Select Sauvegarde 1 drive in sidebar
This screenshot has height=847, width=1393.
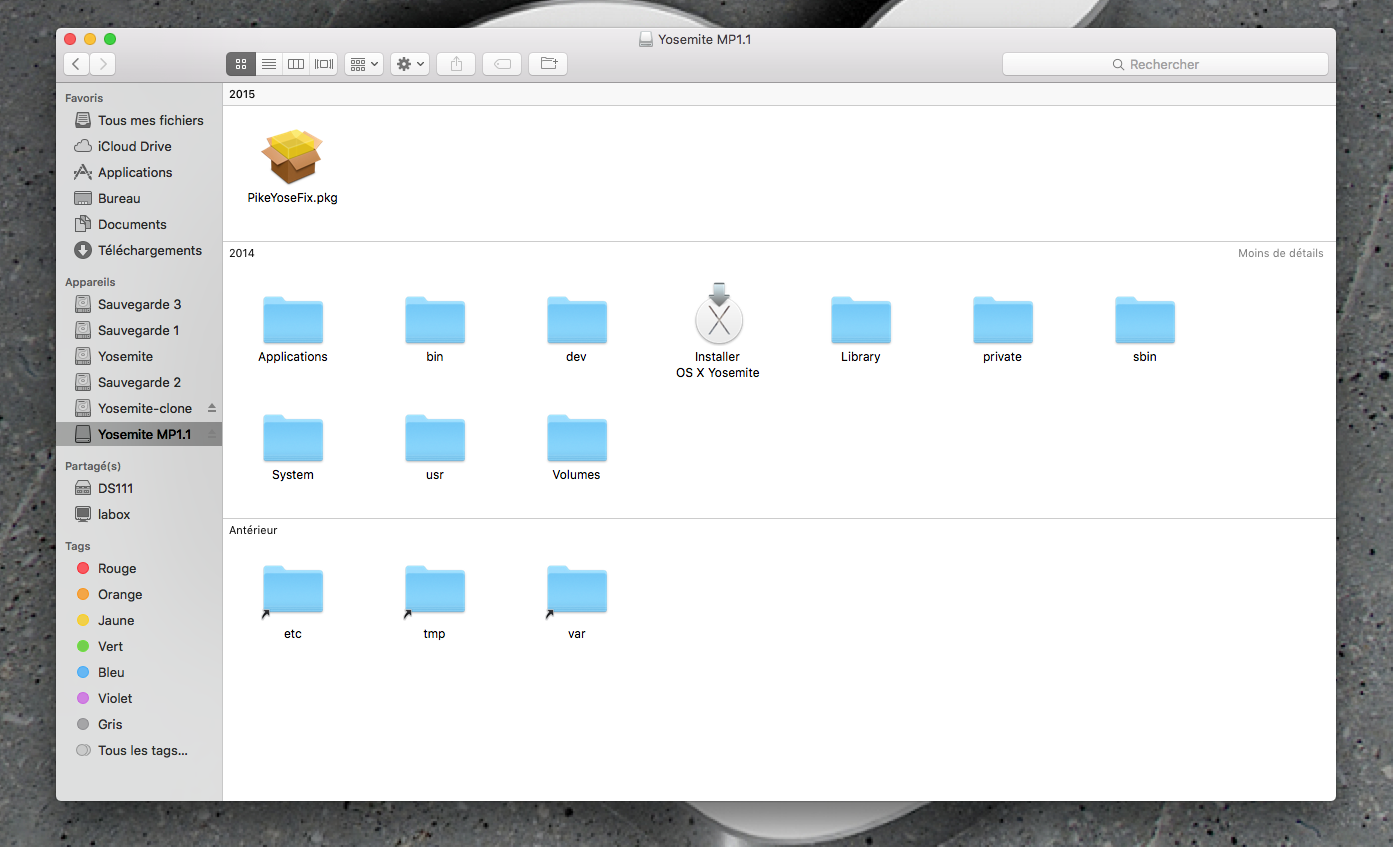pyautogui.click(x=139, y=330)
